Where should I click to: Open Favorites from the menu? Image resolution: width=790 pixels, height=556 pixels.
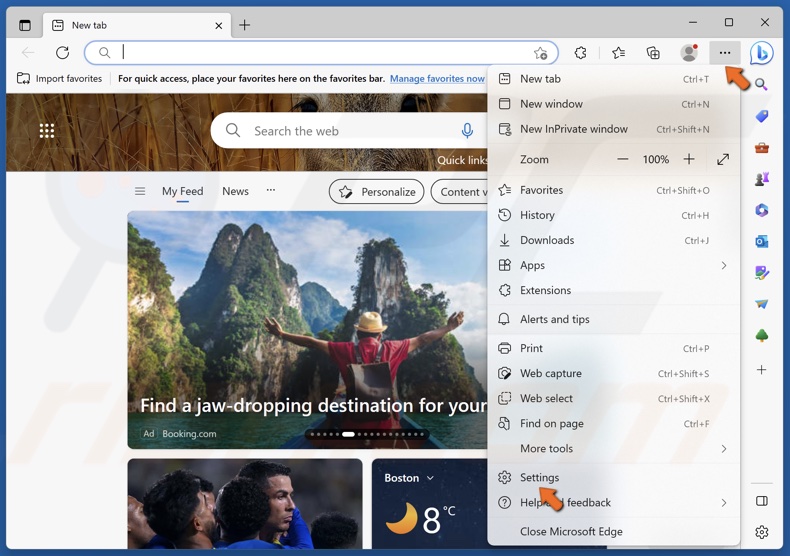[614, 190]
